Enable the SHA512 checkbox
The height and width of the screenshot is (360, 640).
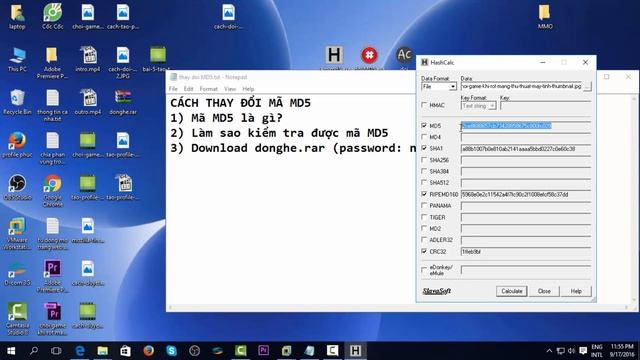click(424, 182)
